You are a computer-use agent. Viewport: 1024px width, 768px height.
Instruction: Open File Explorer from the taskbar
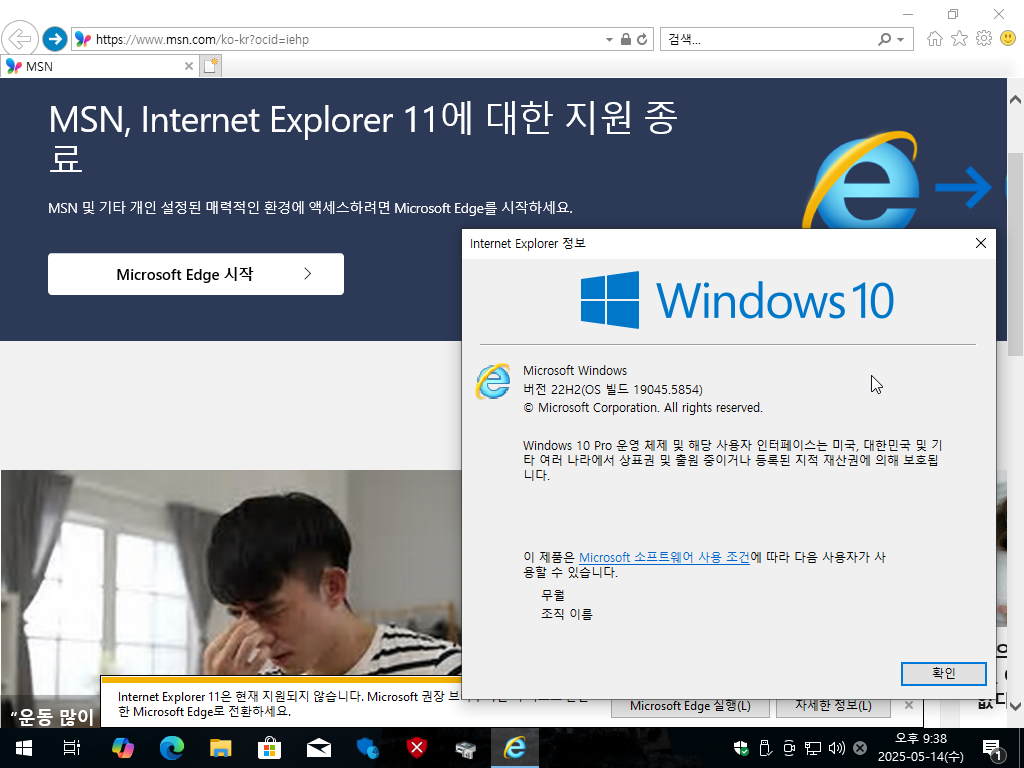221,748
